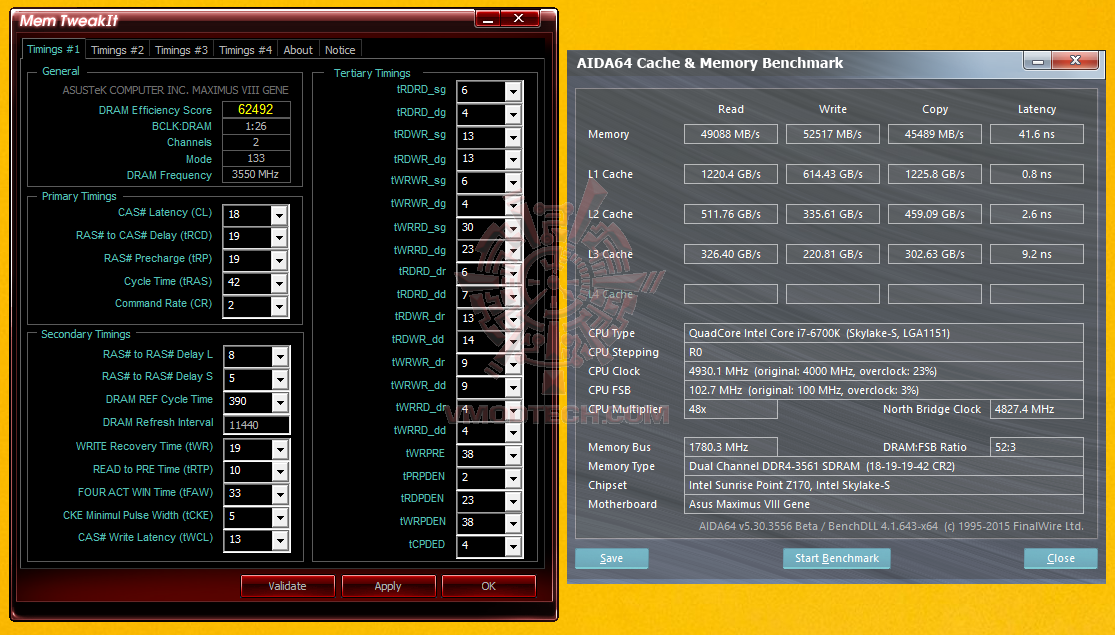Screen dimensions: 1115x635
Task: Open the WRITE Recovery Time (tWR) dropdown
Action: tap(280, 449)
